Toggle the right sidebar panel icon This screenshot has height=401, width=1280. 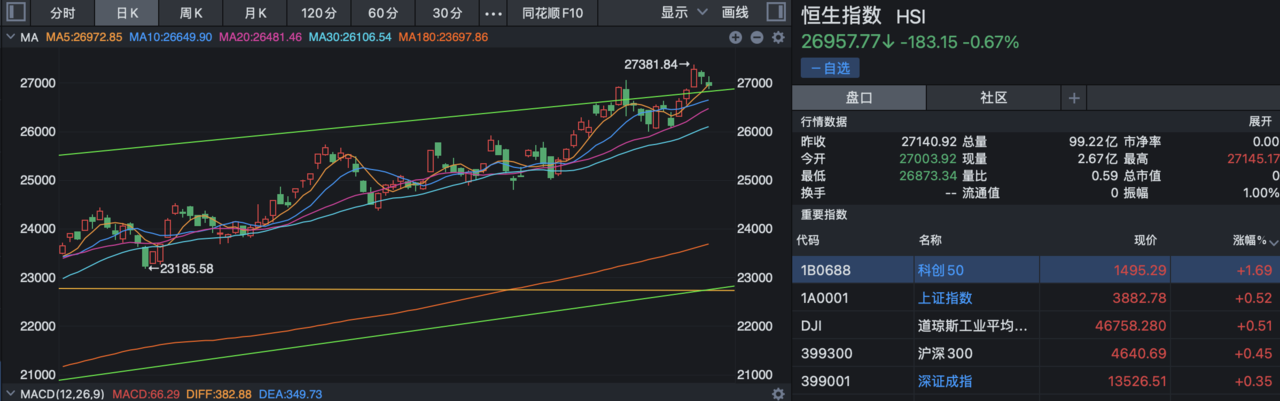pyautogui.click(x=775, y=13)
